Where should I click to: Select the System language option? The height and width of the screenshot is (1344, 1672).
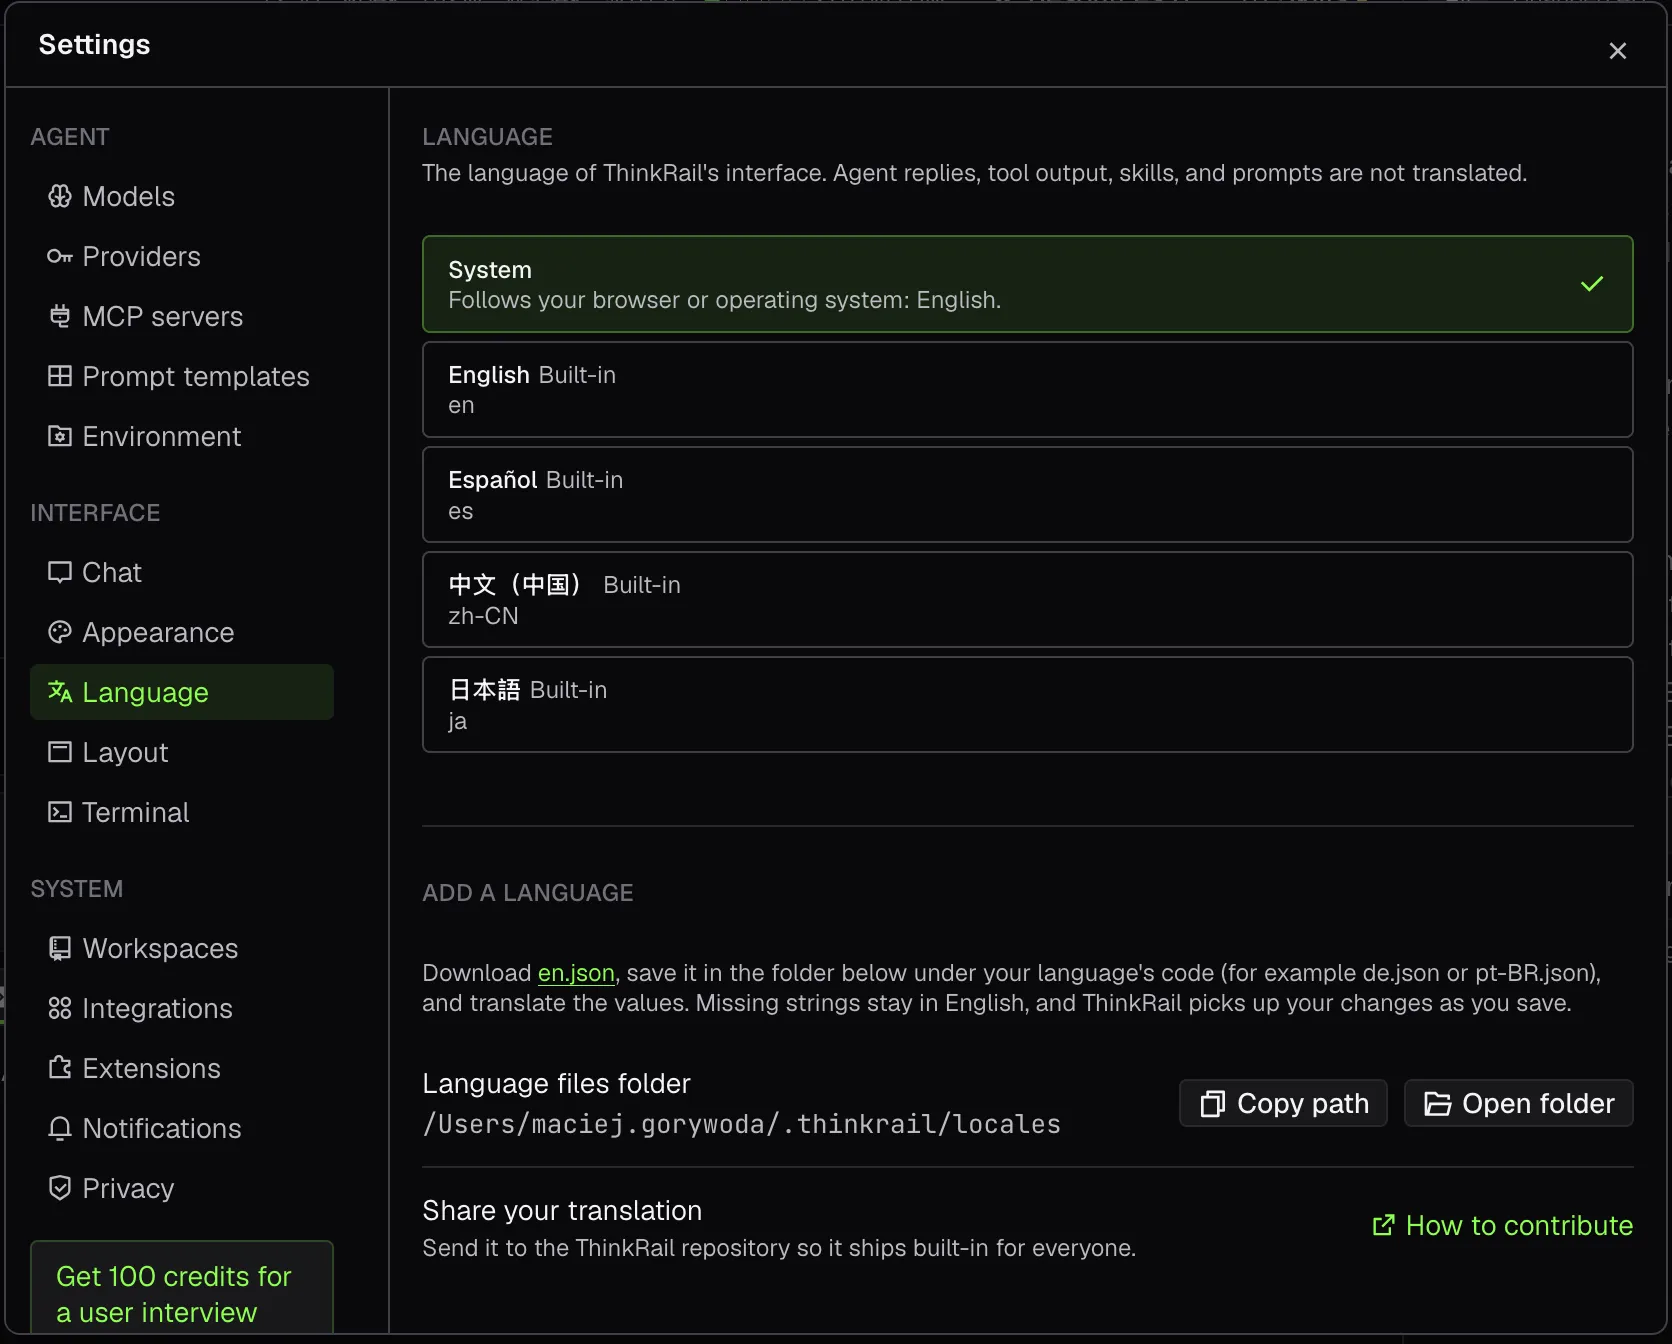point(1027,284)
